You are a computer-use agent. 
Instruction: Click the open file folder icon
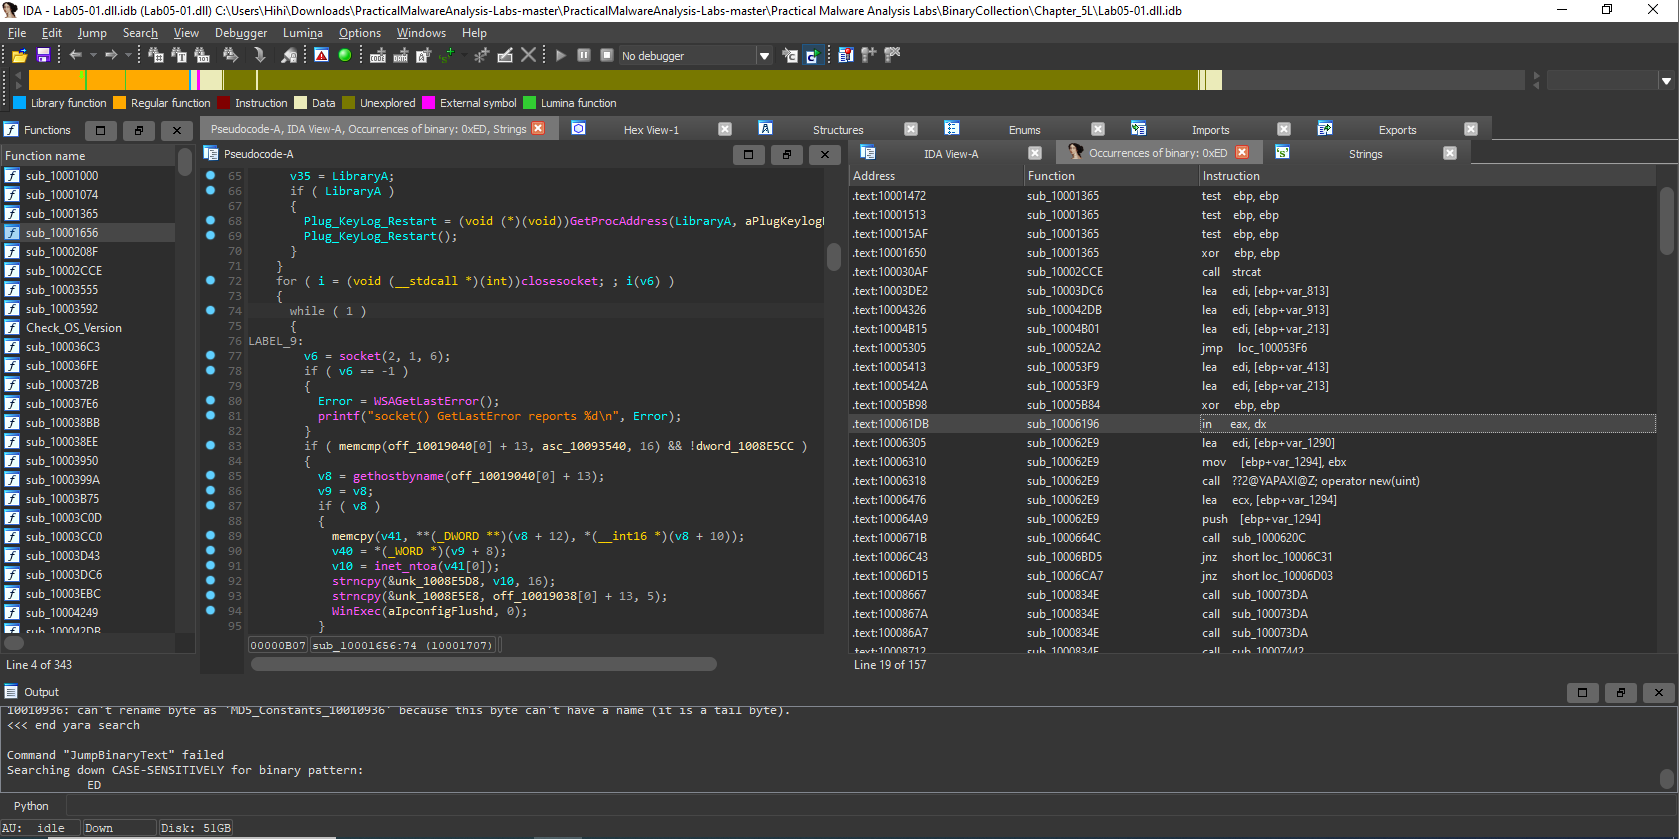[19, 56]
